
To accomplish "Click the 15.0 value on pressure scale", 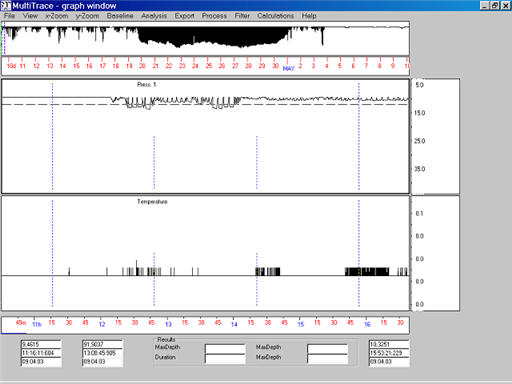I will click(x=420, y=113).
